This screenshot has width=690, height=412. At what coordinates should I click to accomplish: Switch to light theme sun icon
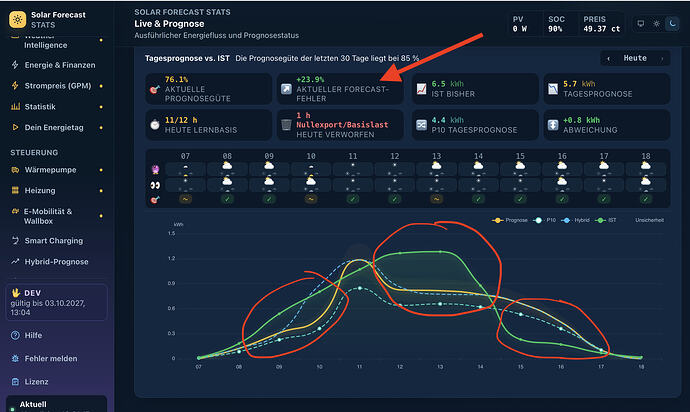tap(657, 24)
